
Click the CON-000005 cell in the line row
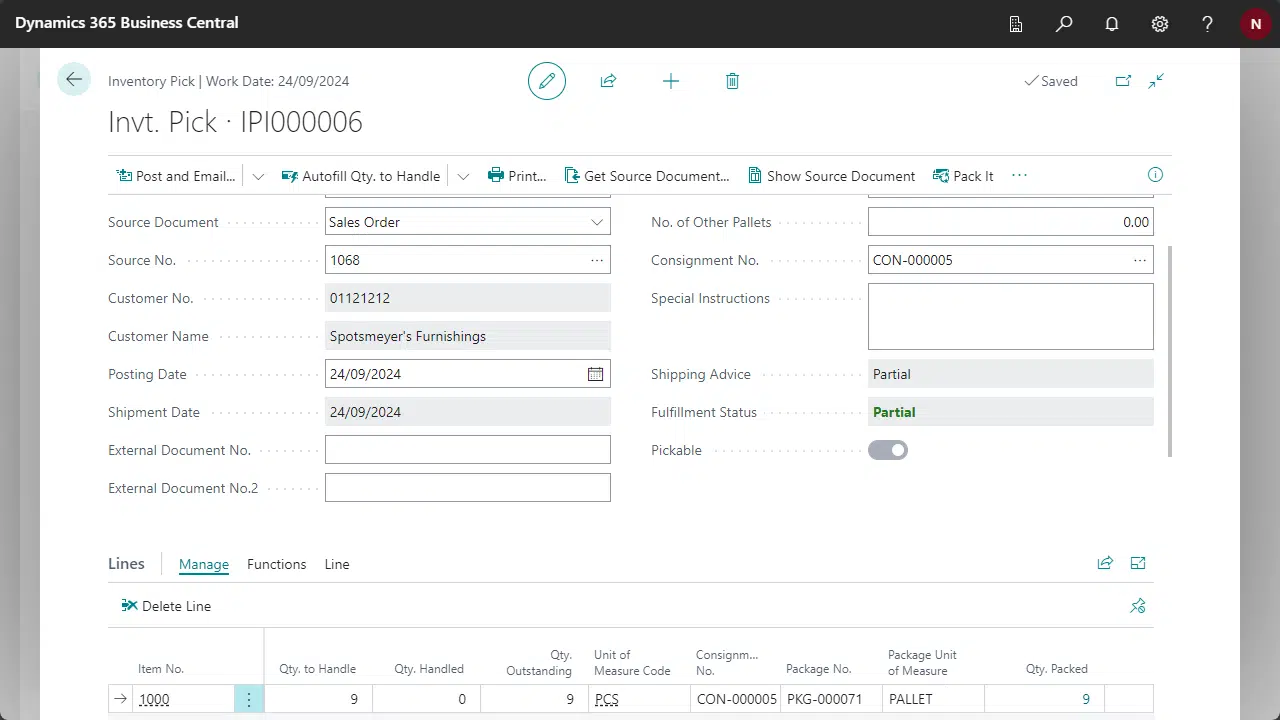coord(736,699)
